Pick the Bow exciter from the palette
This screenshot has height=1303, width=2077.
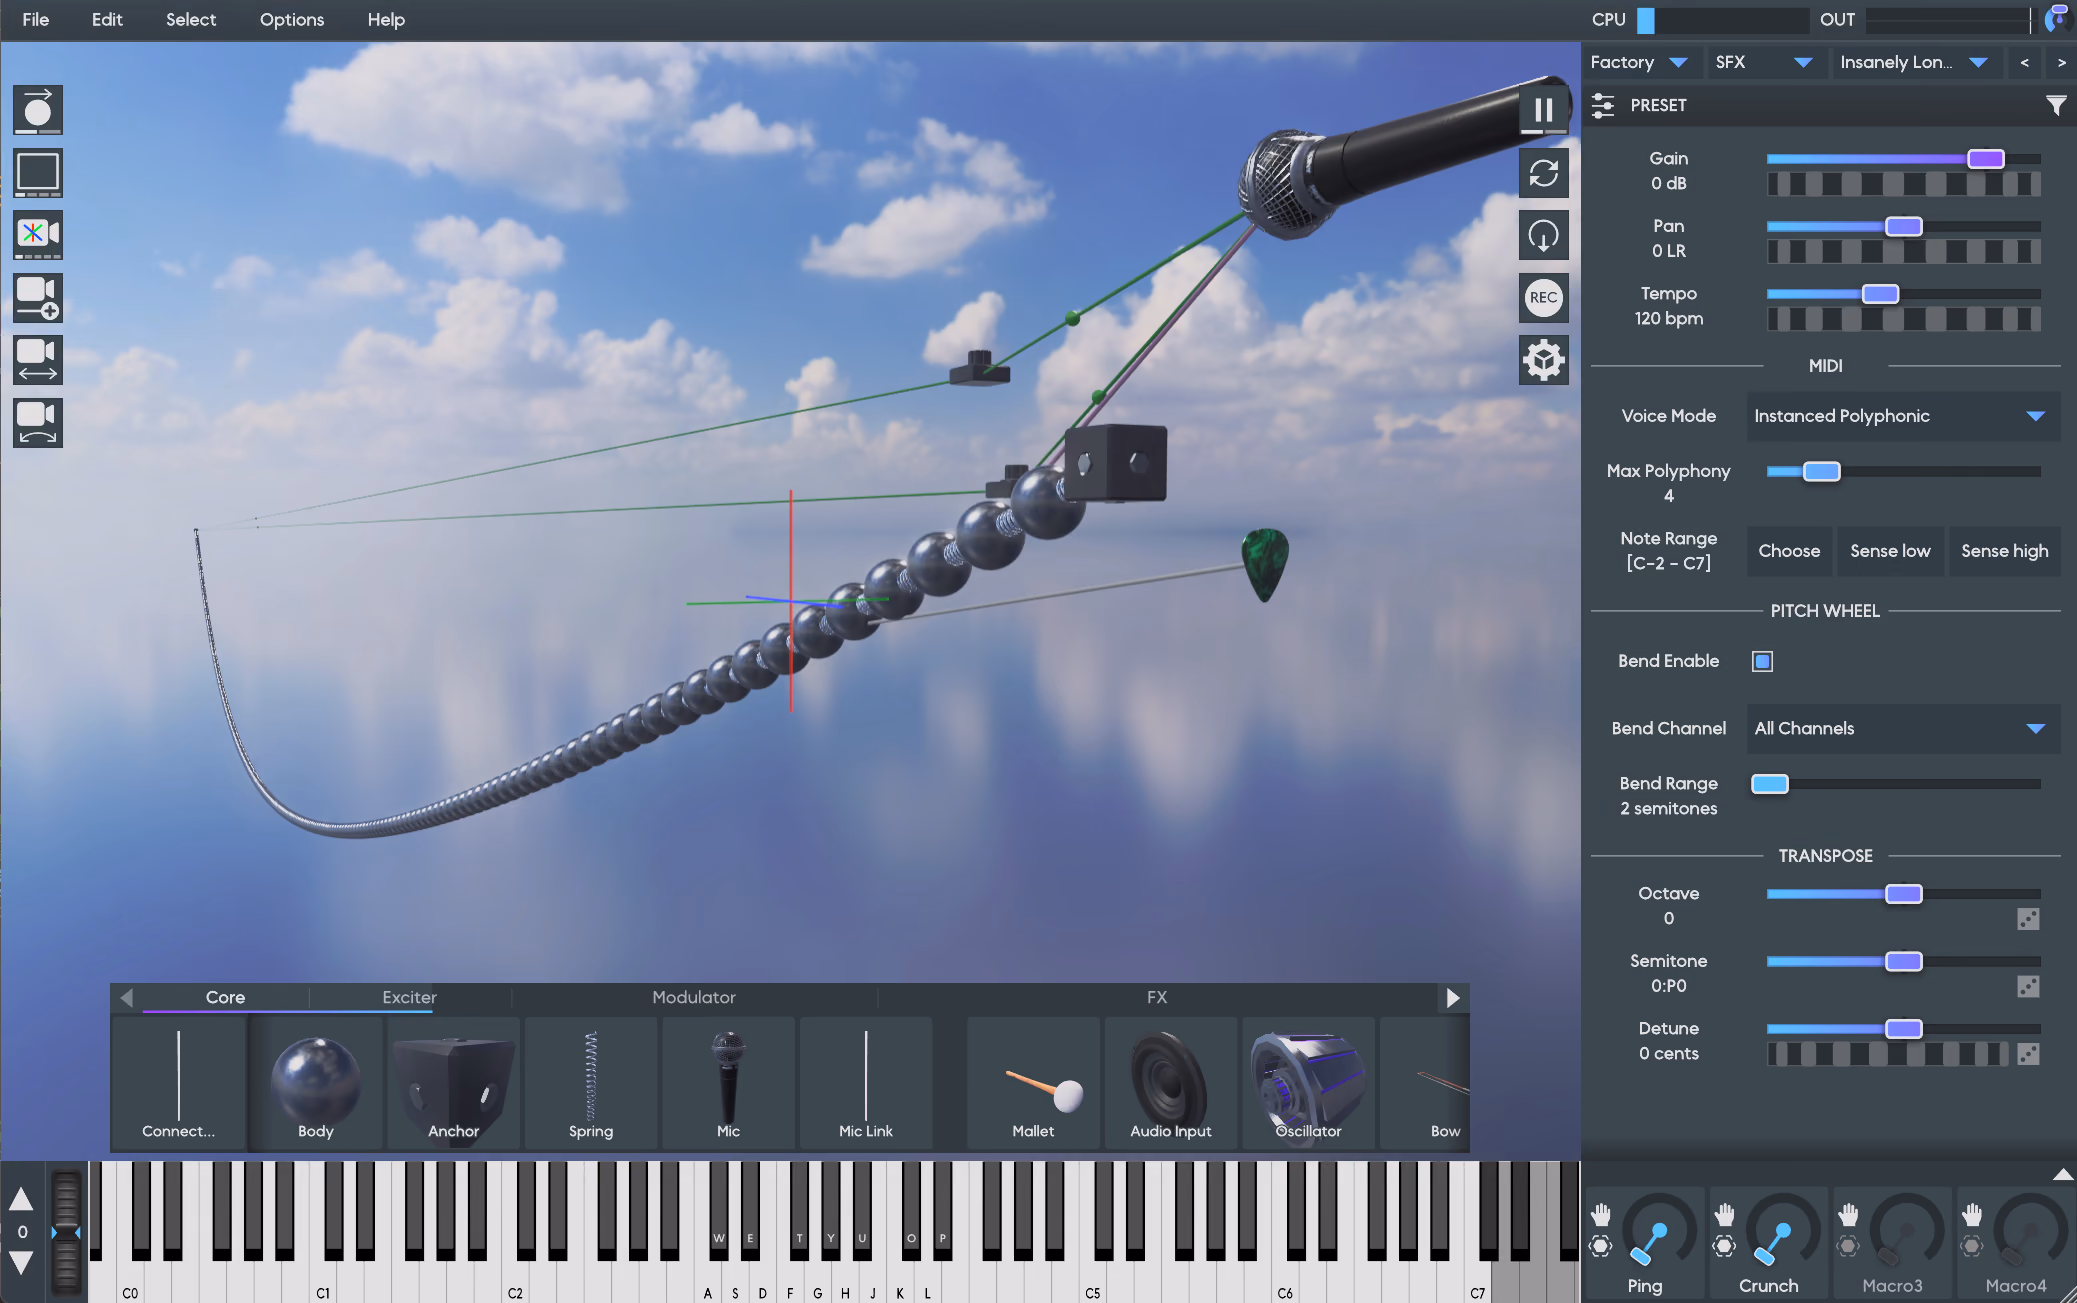coord(1425,1083)
